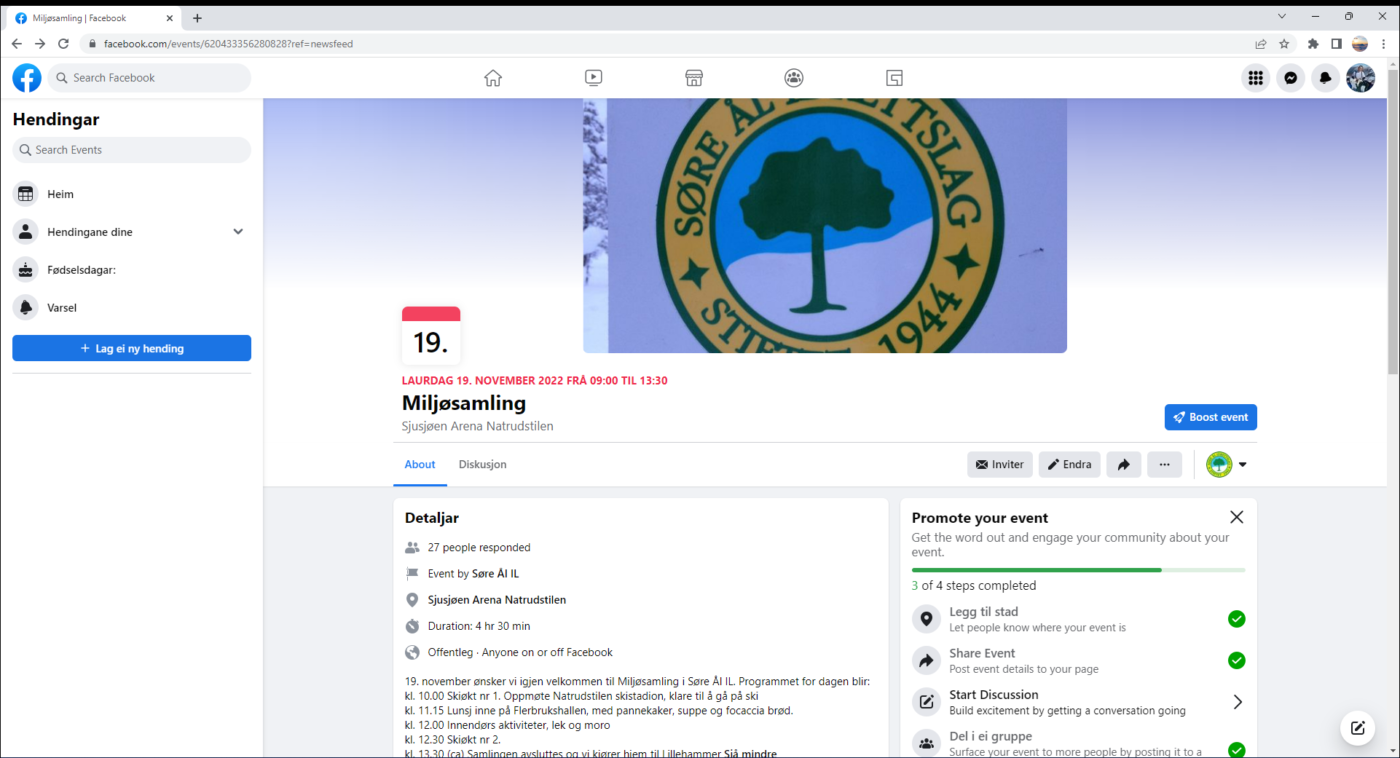Viewport: 1400px width, 758px height.
Task: Click the Boost event button
Action: click(1211, 417)
